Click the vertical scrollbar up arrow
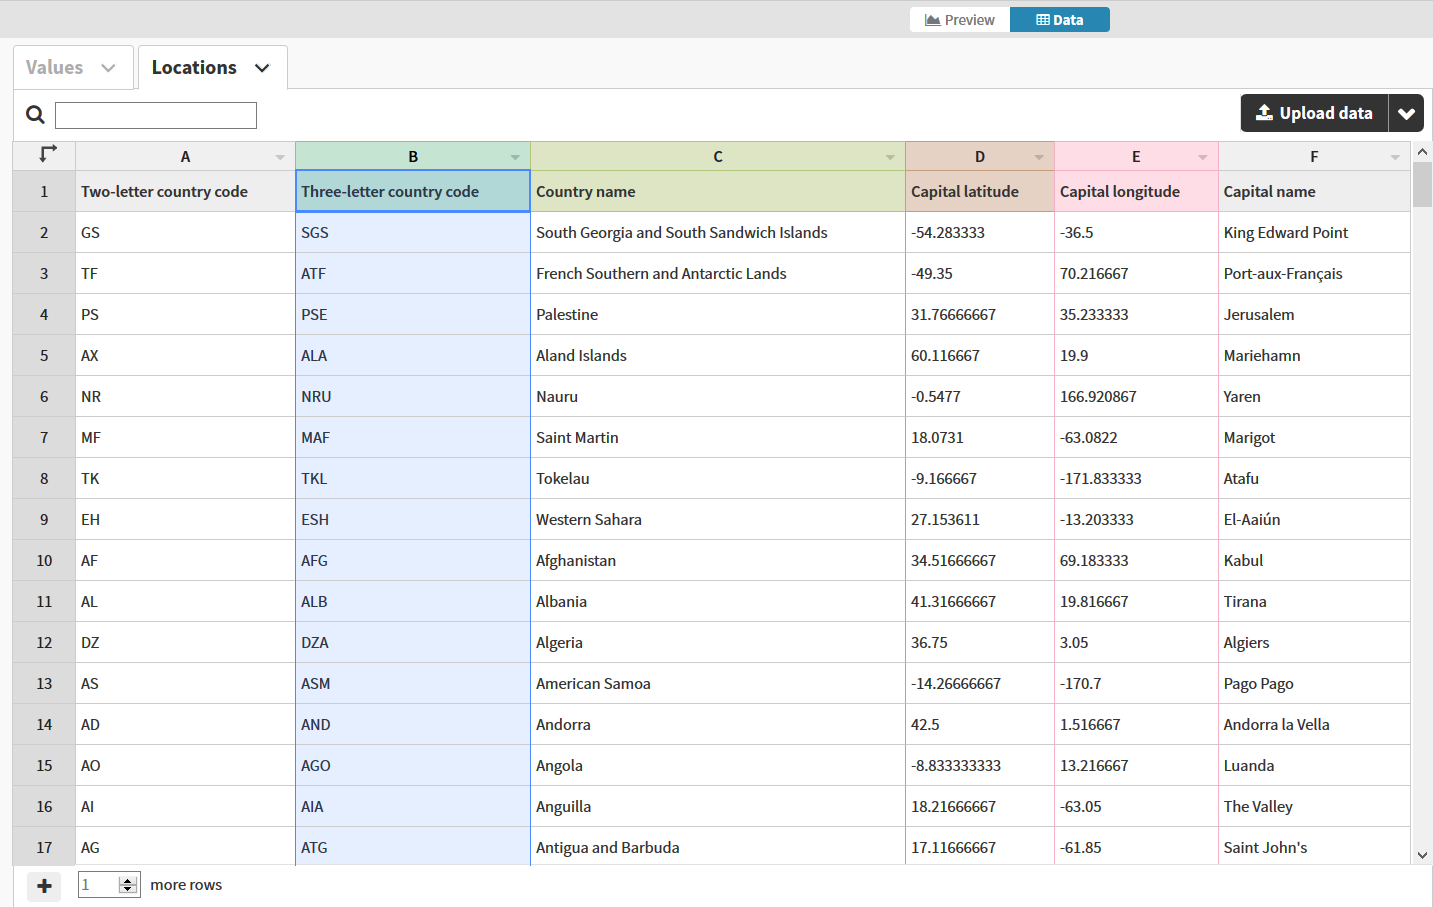Image resolution: width=1433 pixels, height=907 pixels. [x=1422, y=151]
